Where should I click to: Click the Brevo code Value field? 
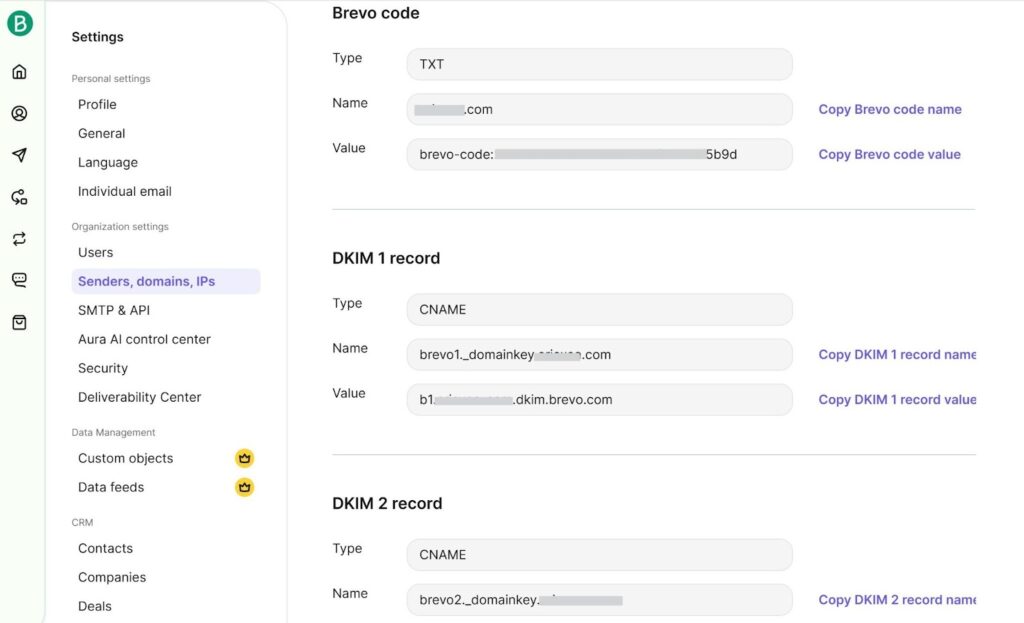coord(598,154)
